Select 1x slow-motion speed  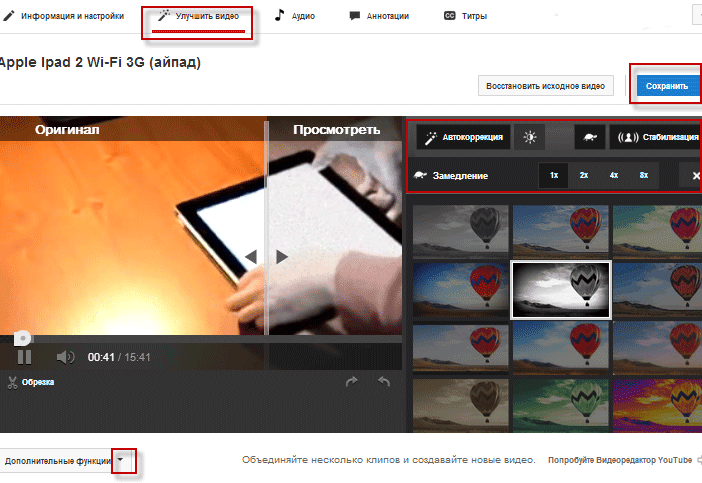click(x=554, y=175)
